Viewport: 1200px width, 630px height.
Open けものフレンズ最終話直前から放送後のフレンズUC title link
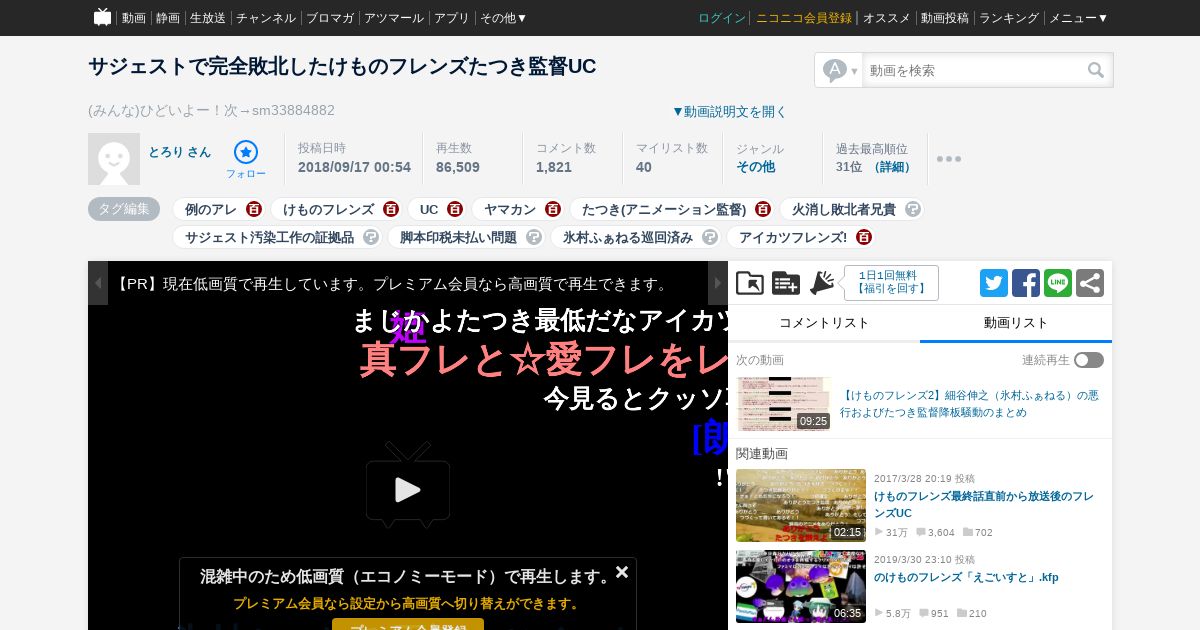[984, 505]
